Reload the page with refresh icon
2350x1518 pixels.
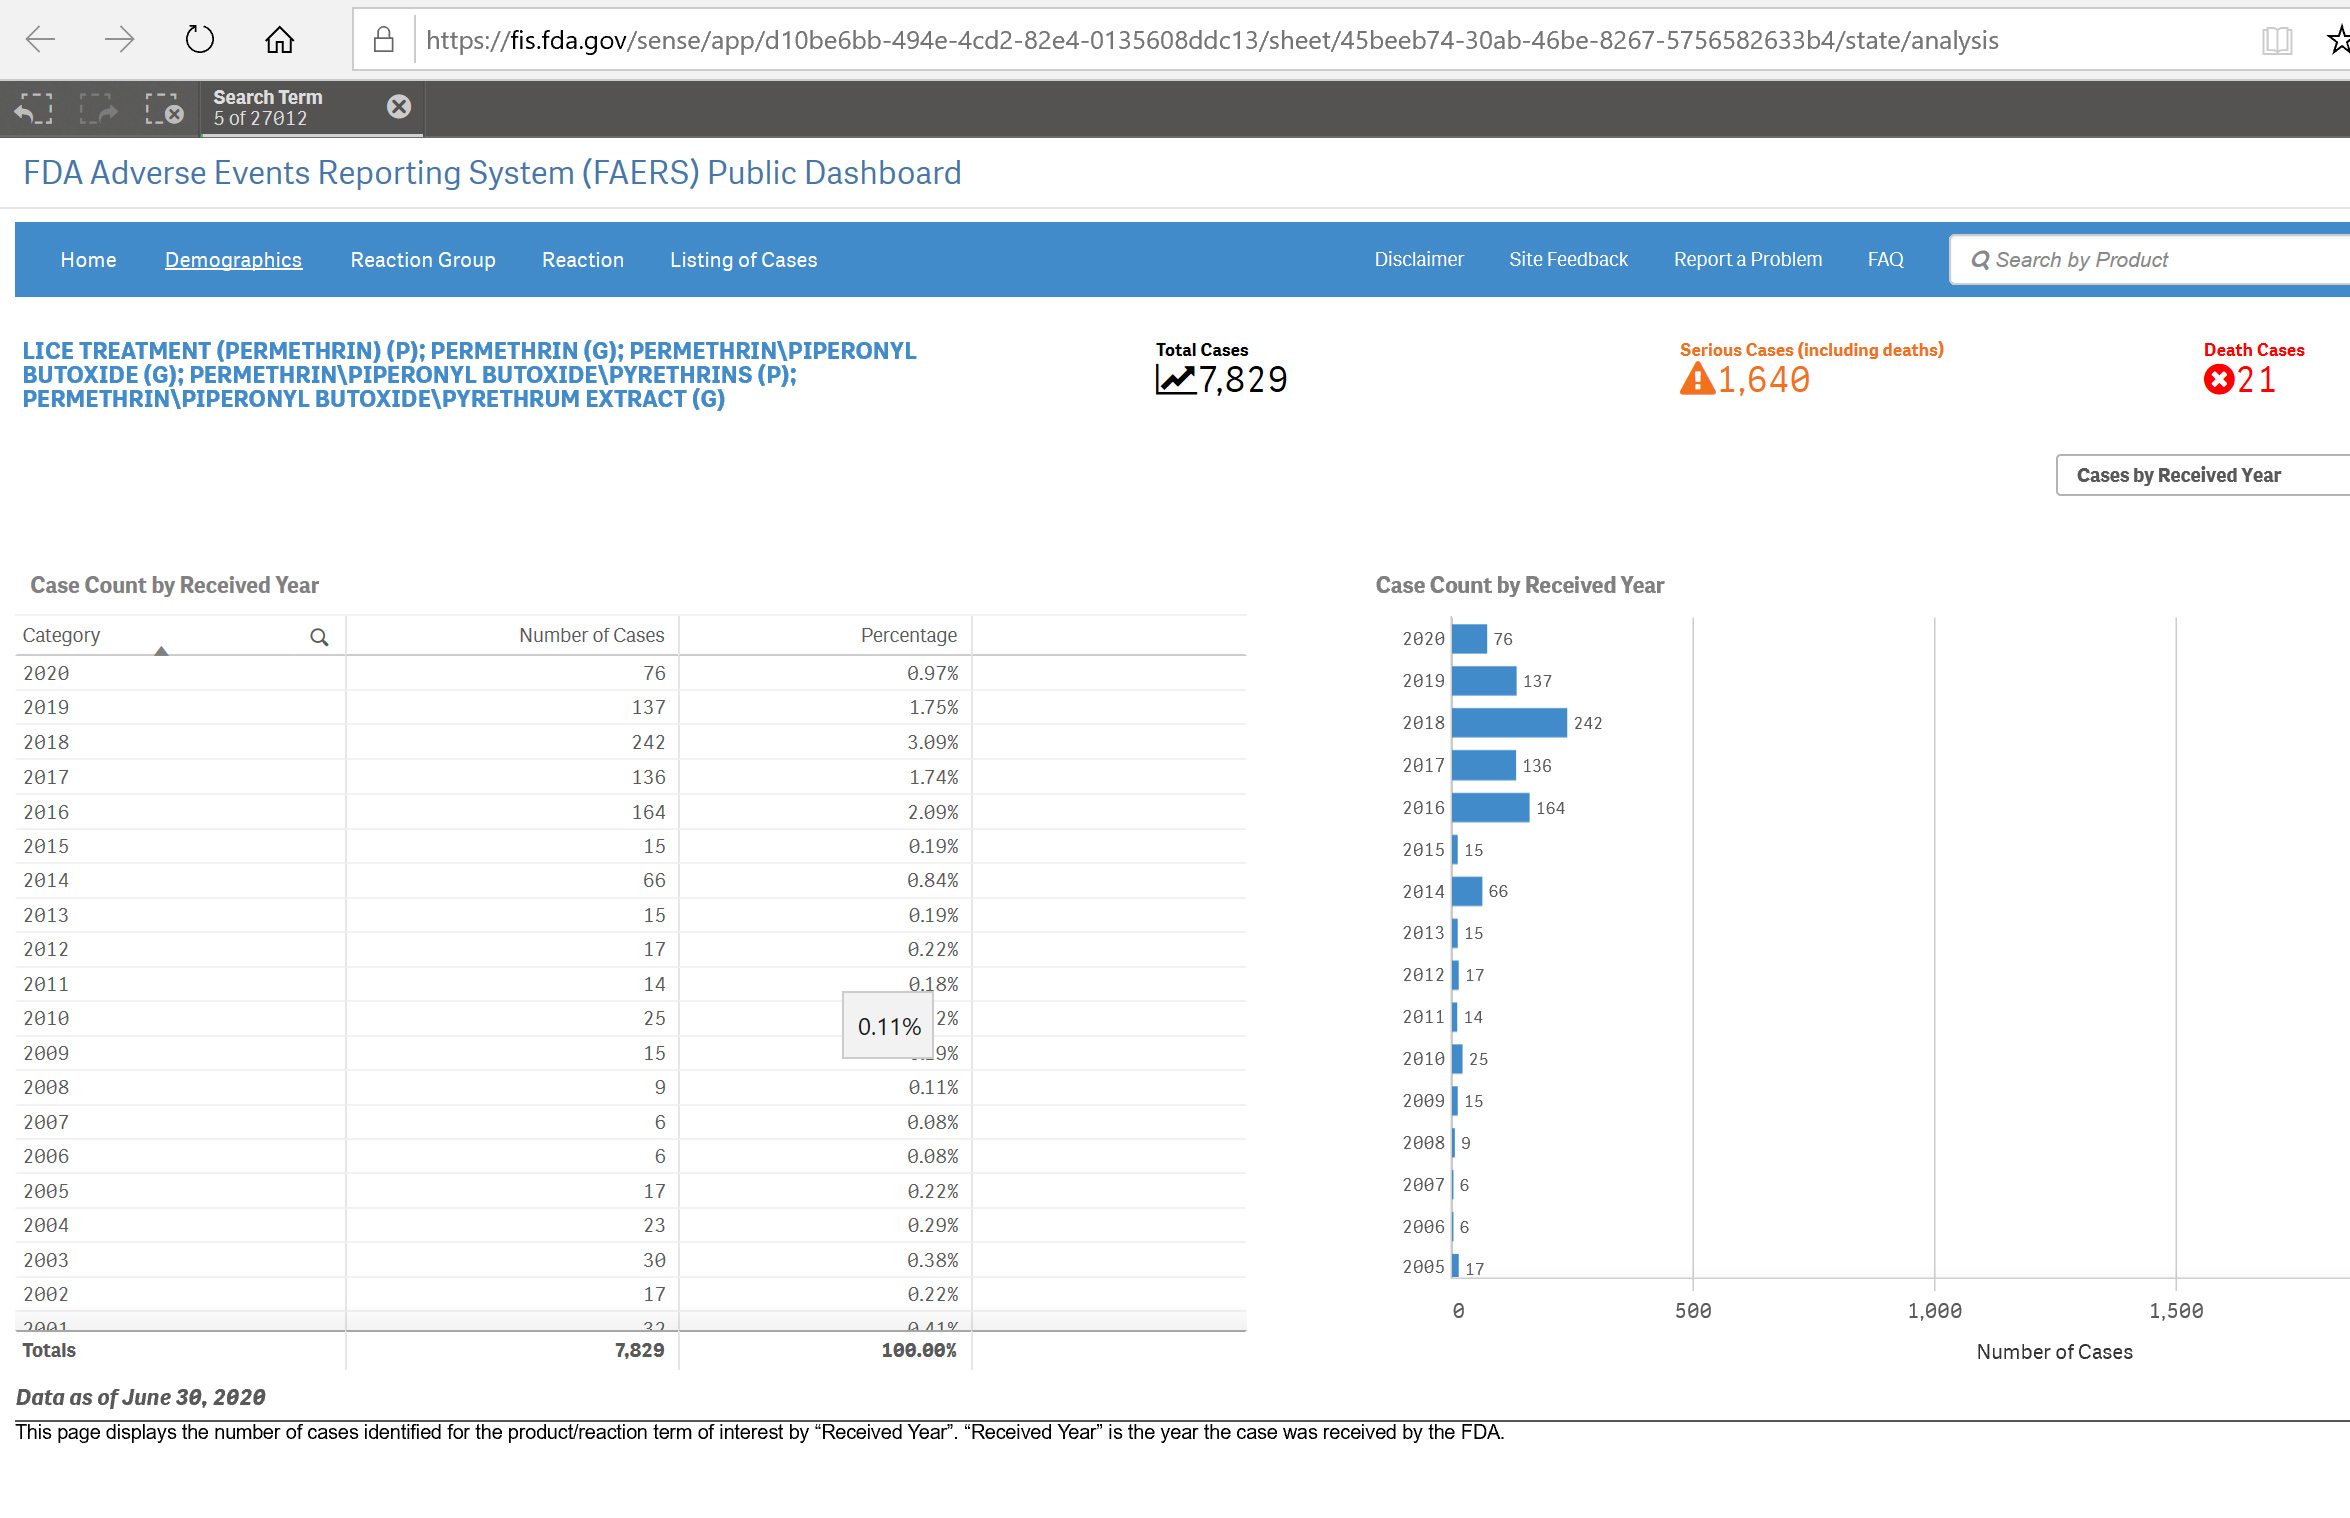point(199,40)
